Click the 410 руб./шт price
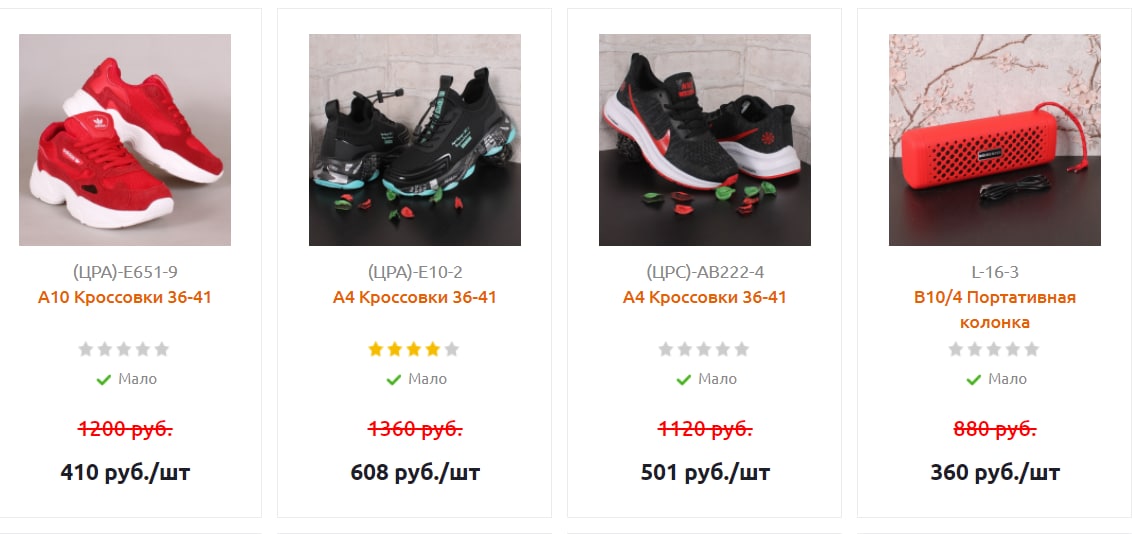This screenshot has width=1140, height=534. [125, 473]
